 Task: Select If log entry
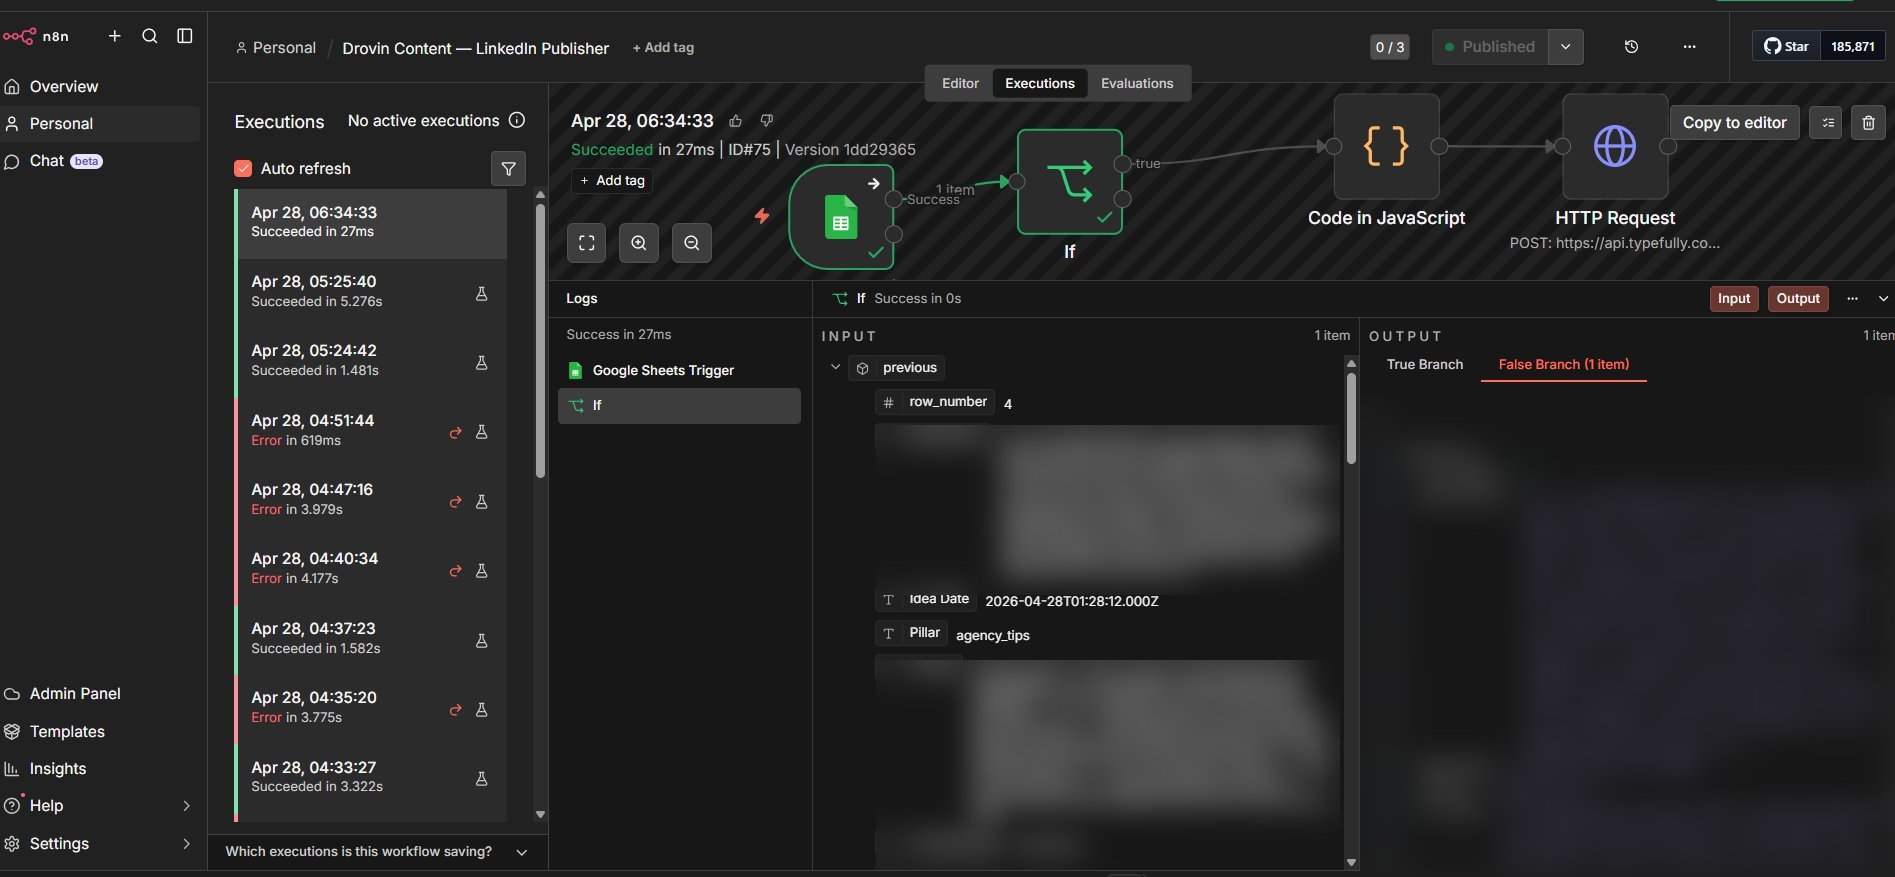click(679, 406)
